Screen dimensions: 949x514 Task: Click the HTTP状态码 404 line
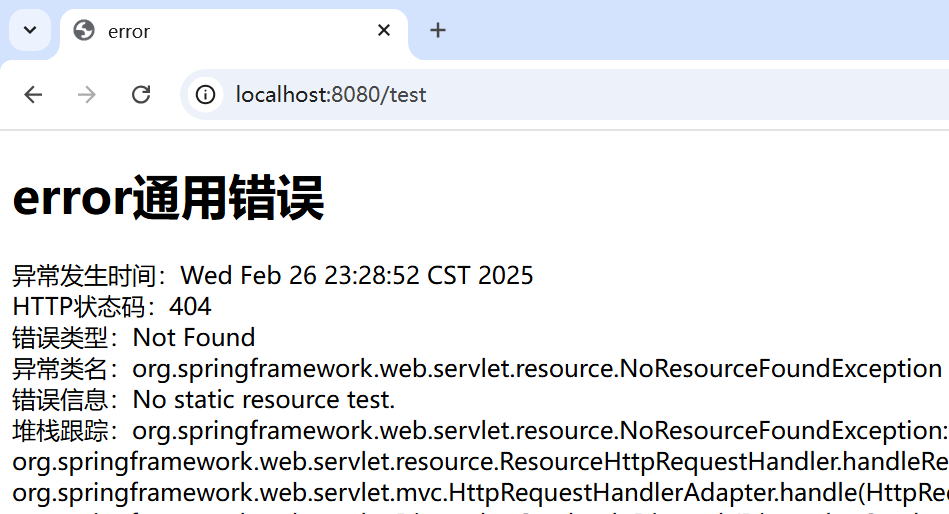(112, 307)
